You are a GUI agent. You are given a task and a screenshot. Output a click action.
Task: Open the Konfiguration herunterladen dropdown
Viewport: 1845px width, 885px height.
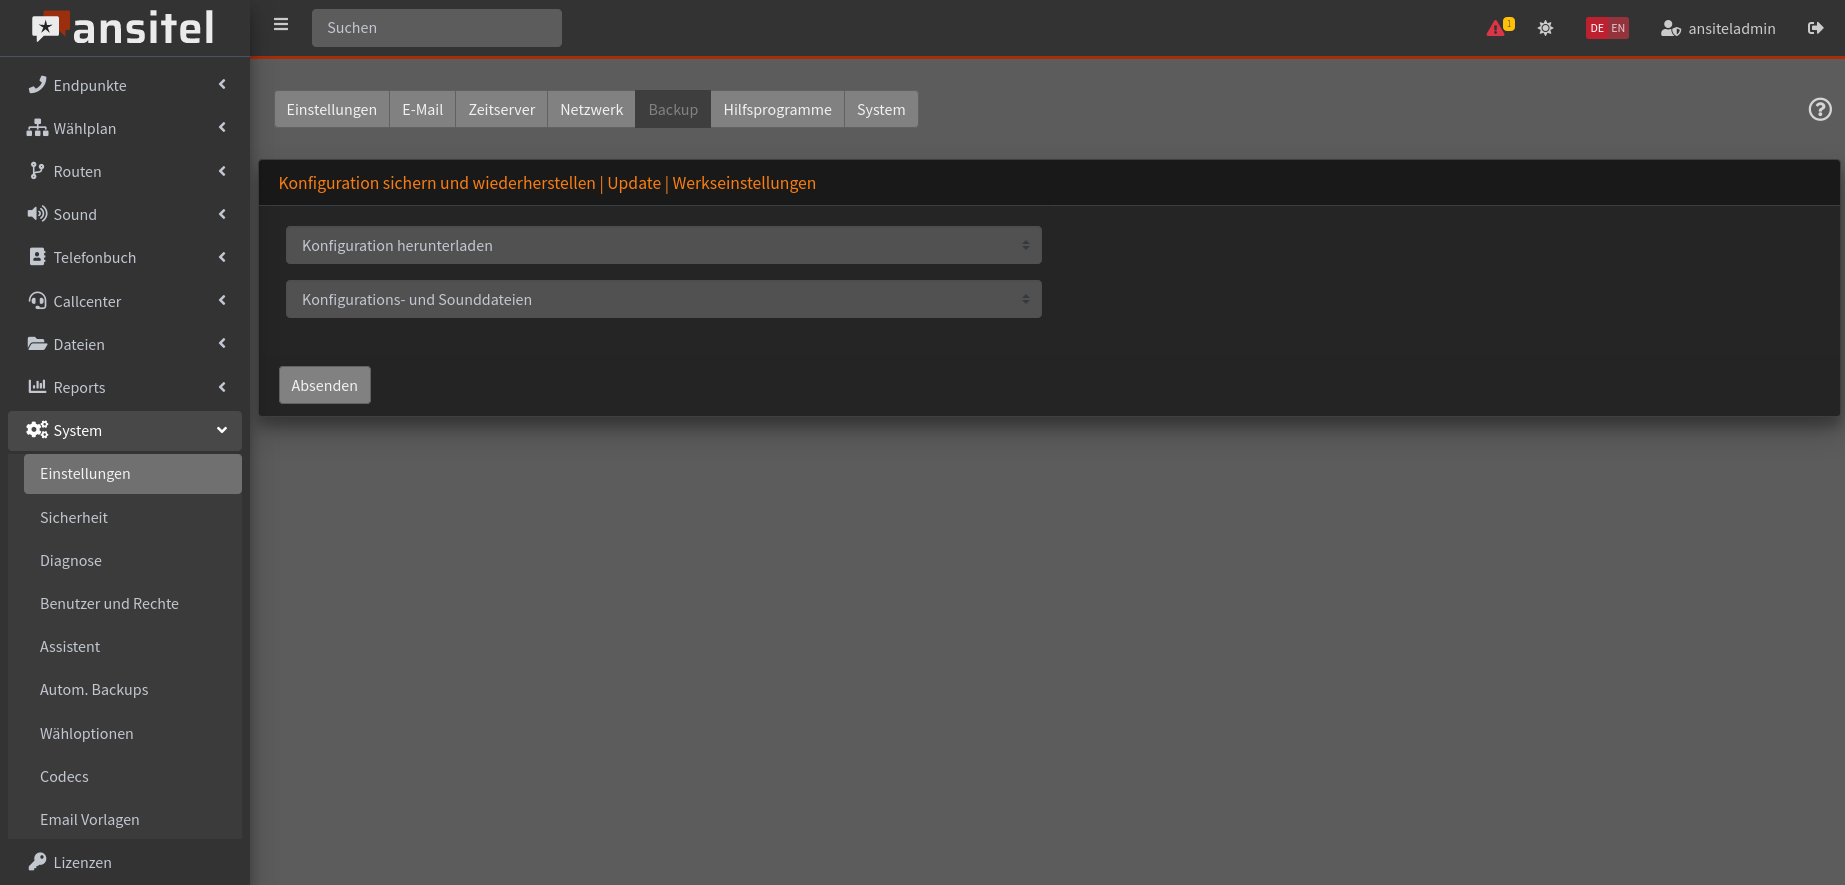(663, 245)
